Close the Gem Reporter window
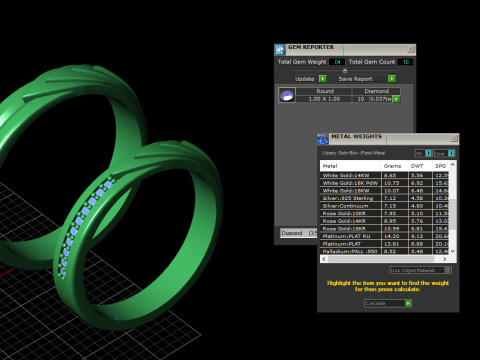This screenshot has height=360, width=480. [411, 49]
